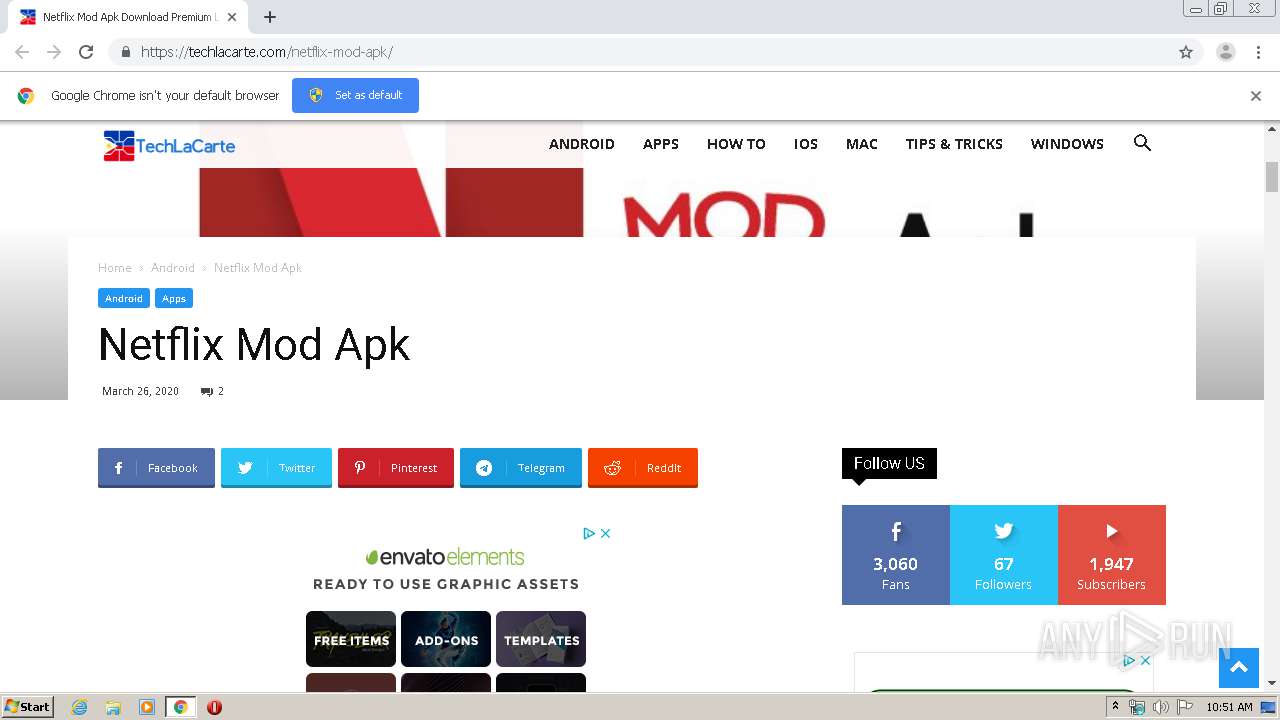Go to Home breadcrumb link
The height and width of the screenshot is (720, 1280).
[115, 268]
